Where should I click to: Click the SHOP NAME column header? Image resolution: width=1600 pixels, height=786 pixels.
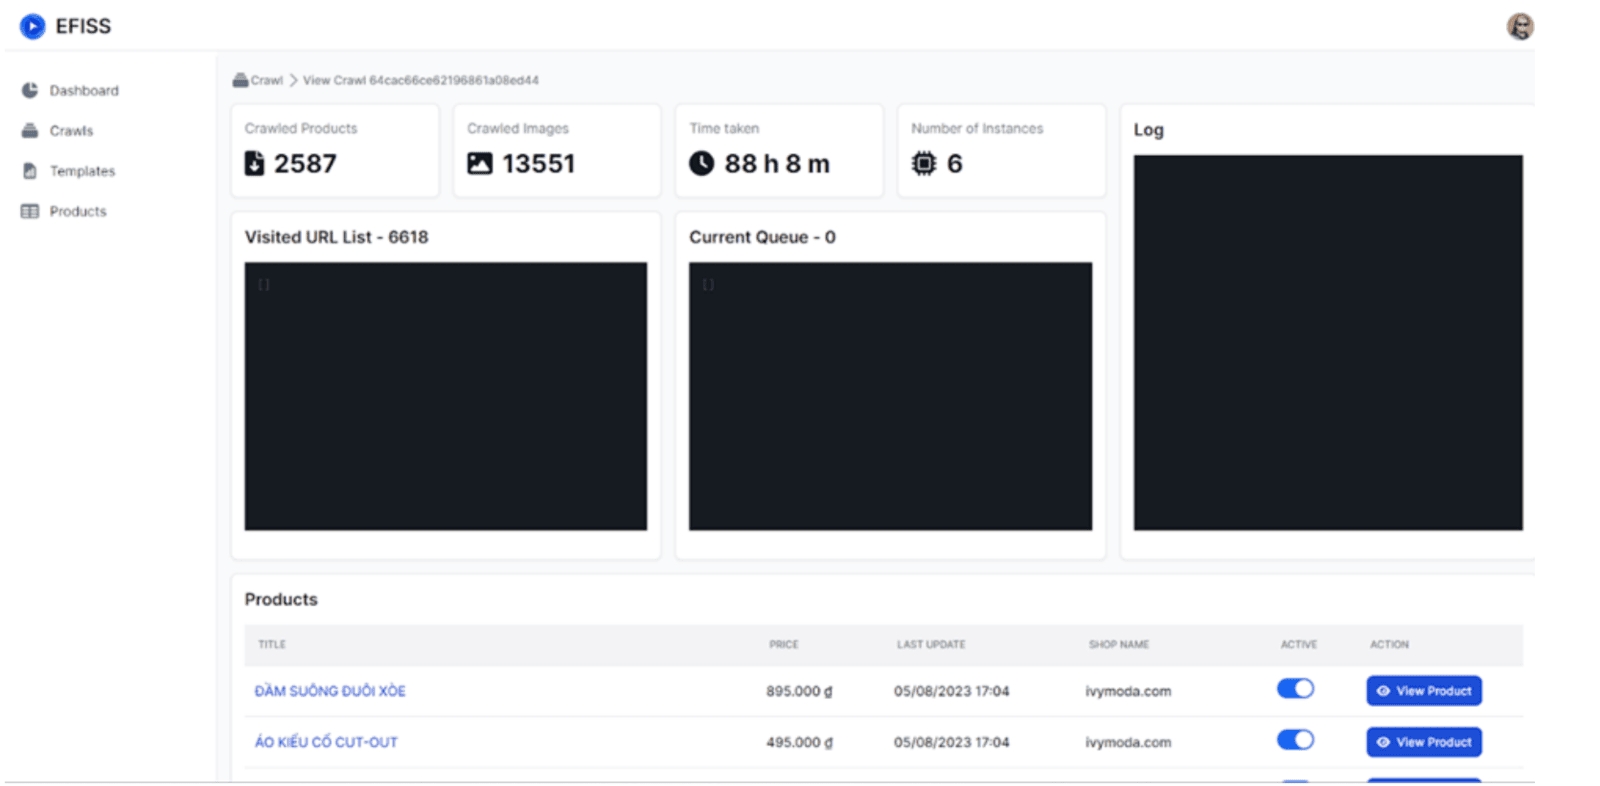pos(1119,645)
